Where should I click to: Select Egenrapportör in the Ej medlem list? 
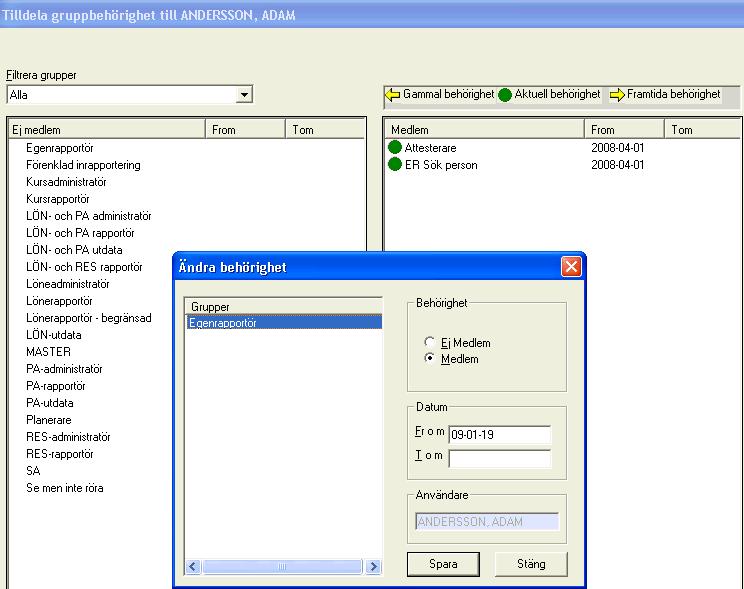point(60,148)
